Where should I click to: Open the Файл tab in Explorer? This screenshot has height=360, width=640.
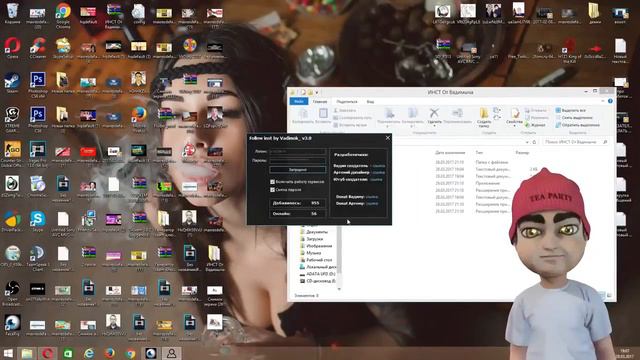[299, 101]
